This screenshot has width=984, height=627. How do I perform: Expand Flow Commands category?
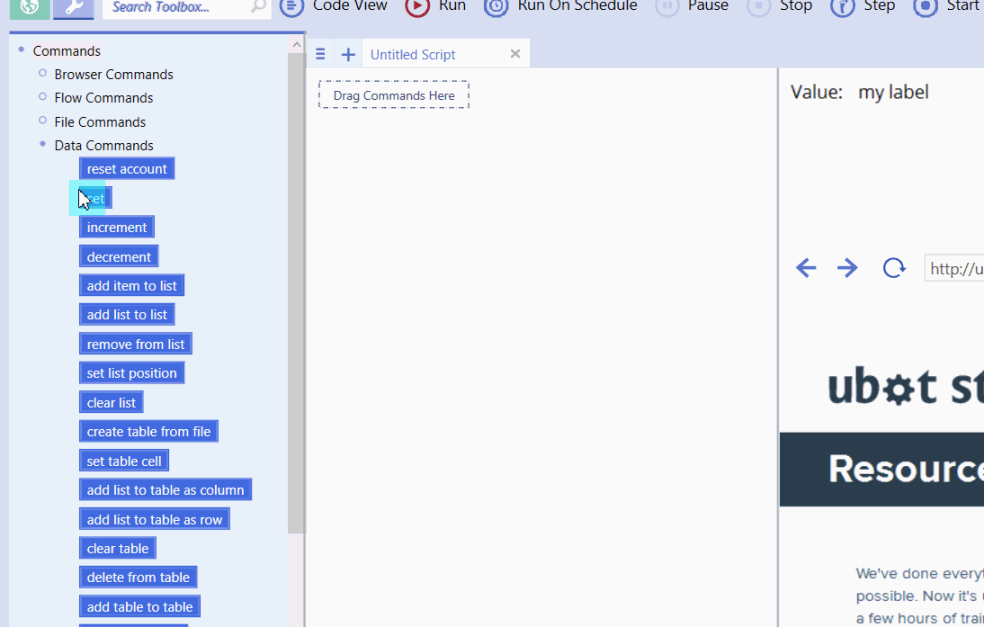coord(43,97)
